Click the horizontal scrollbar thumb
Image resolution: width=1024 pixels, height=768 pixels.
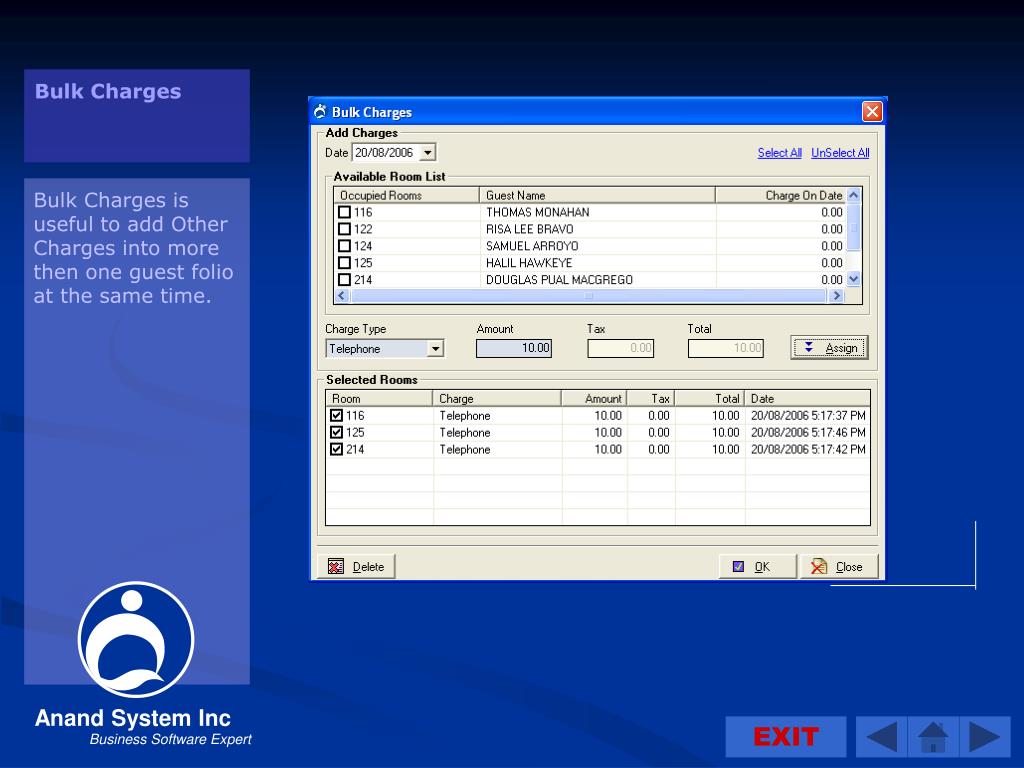click(x=588, y=296)
